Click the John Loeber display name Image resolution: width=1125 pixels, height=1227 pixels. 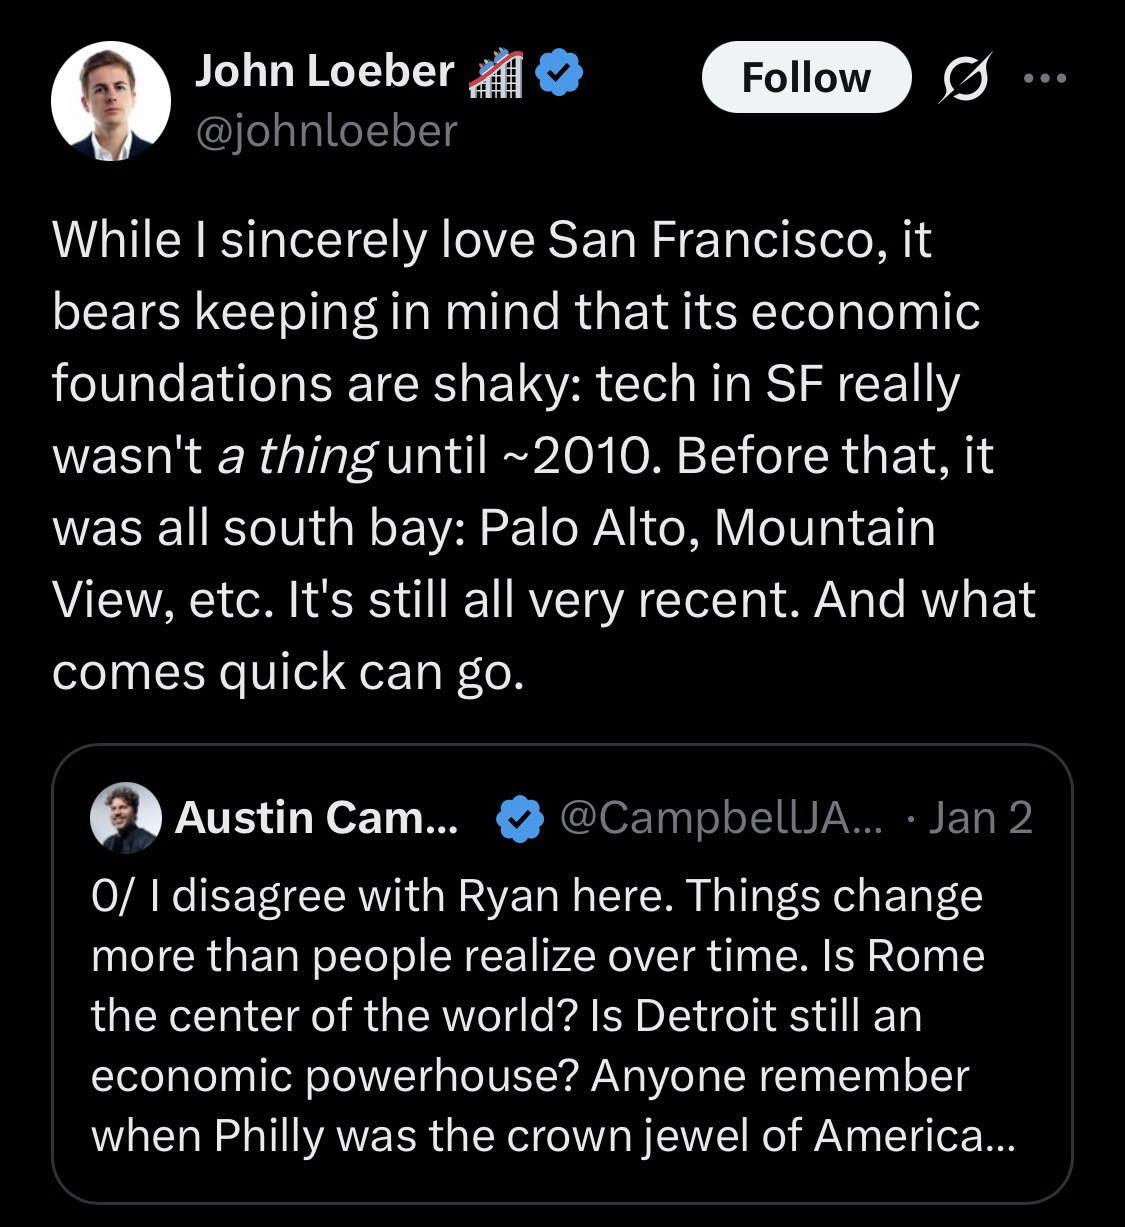coord(324,71)
